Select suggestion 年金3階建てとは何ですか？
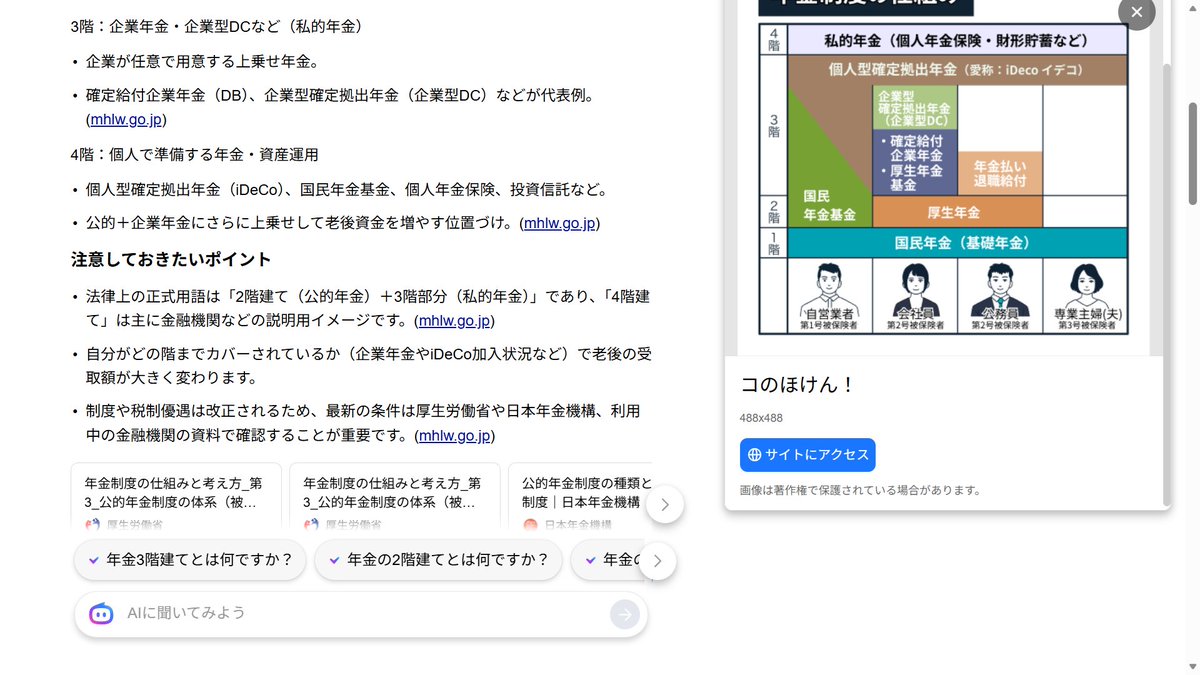The image size is (1200, 675). coord(190,560)
